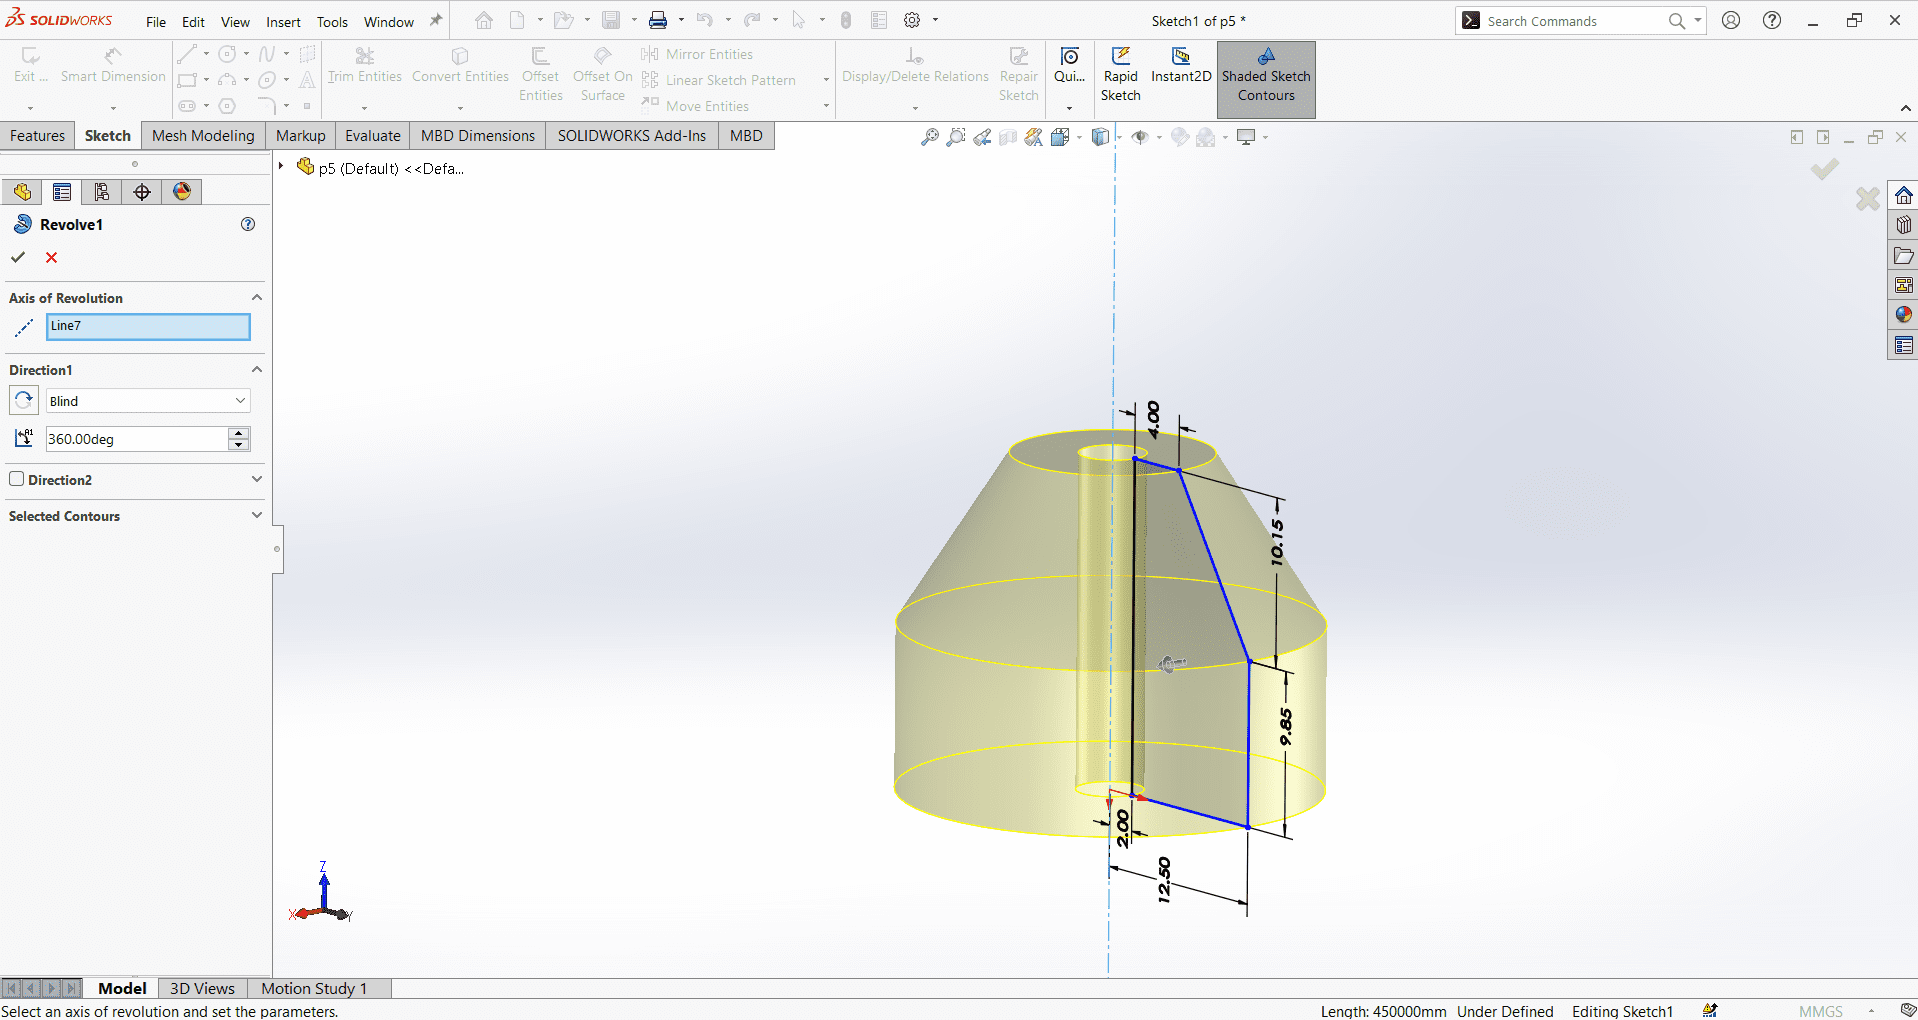
Task: Open the Print dropdown arrow
Action: pos(681,20)
